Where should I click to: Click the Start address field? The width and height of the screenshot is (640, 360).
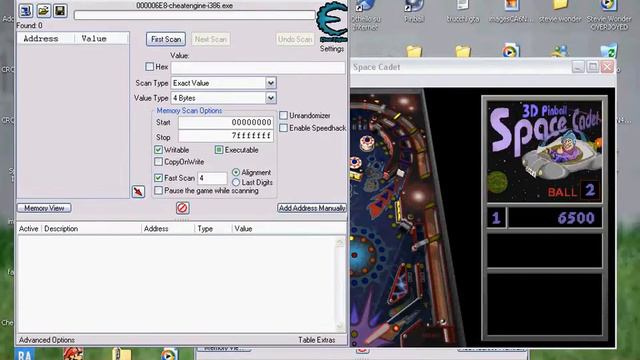[x=226, y=122]
